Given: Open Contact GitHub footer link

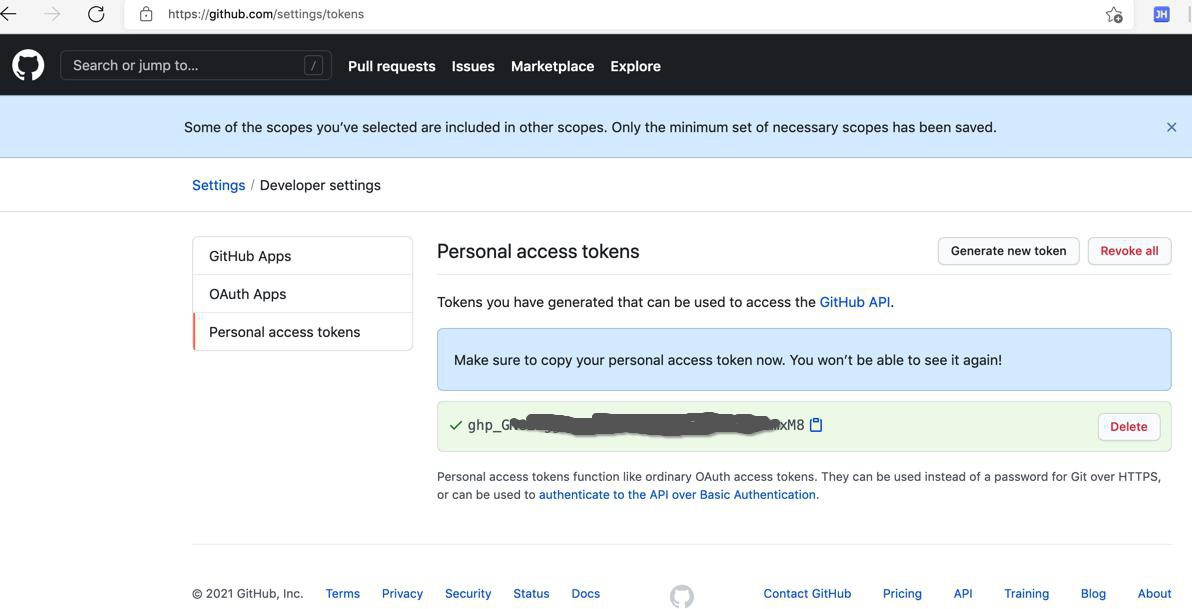Looking at the screenshot, I should coord(807,594).
